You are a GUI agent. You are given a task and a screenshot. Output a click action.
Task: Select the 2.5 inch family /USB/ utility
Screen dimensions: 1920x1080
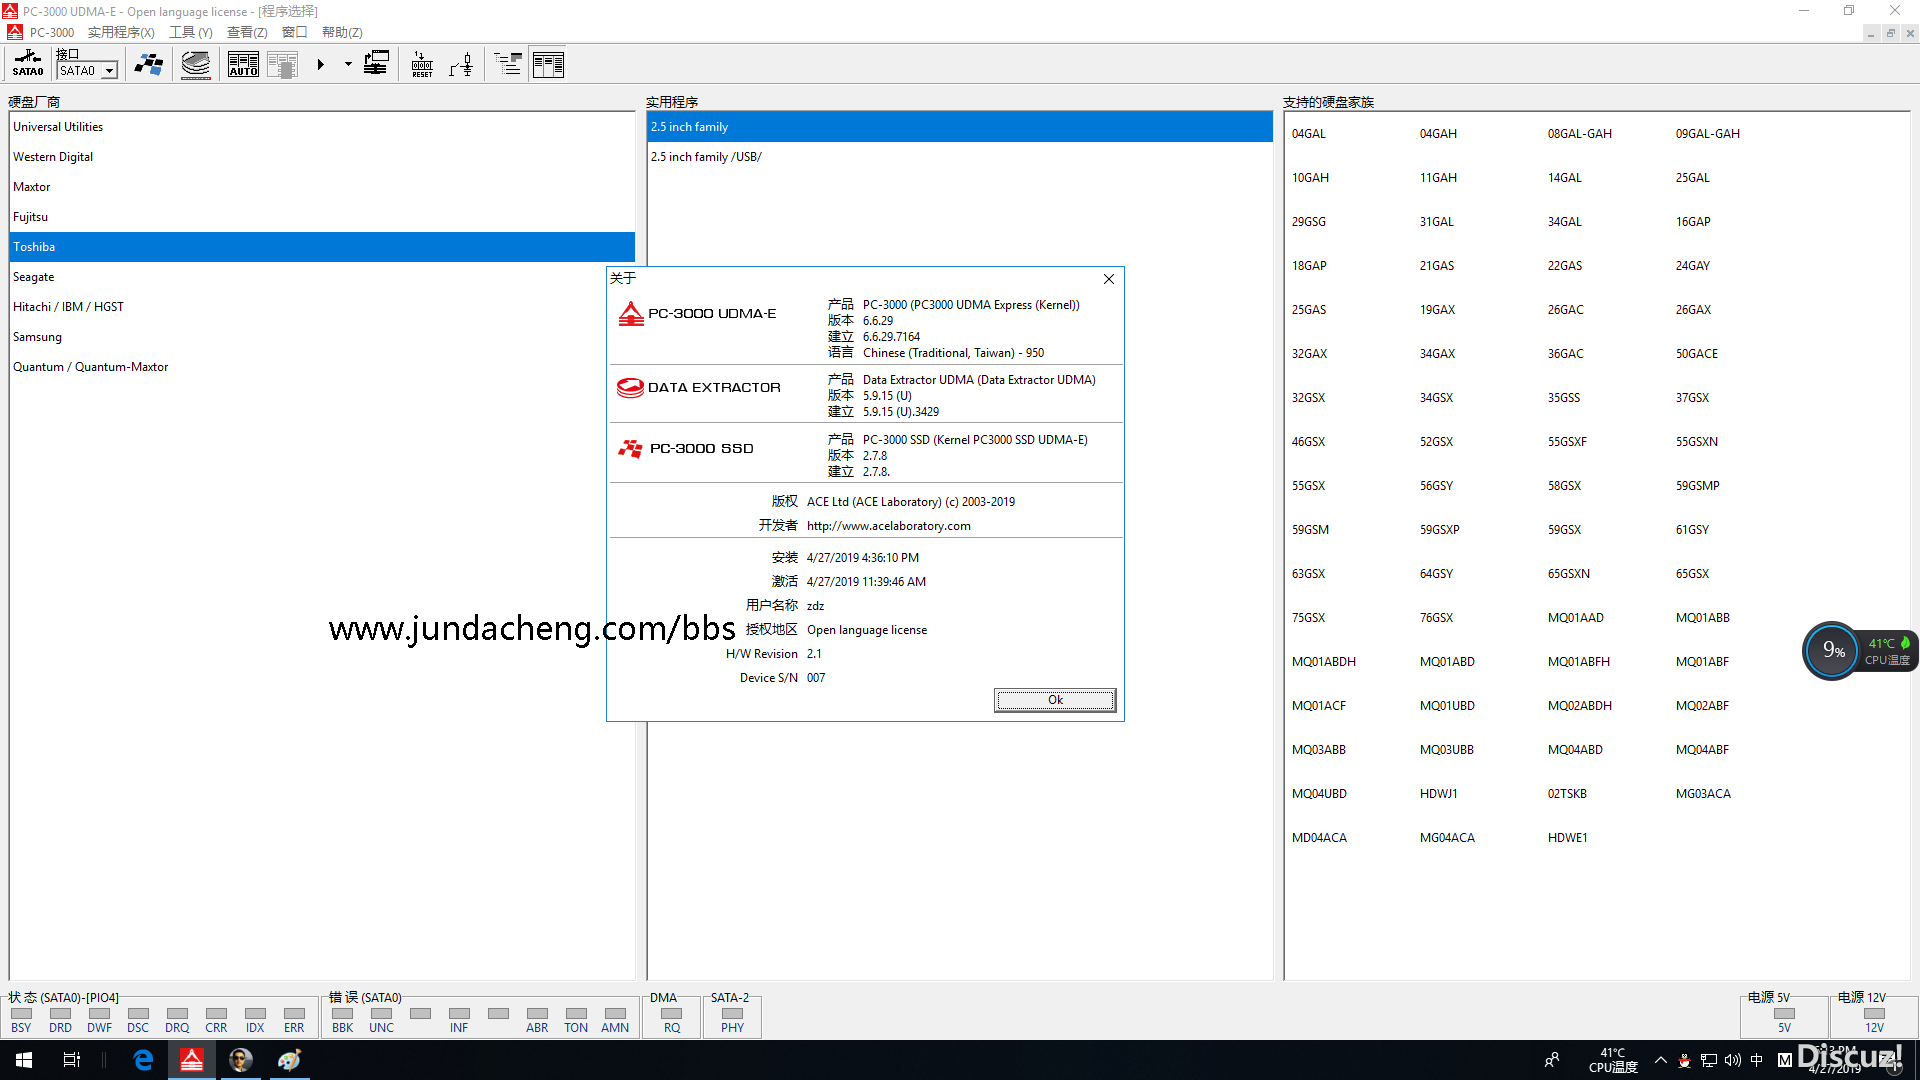(706, 157)
